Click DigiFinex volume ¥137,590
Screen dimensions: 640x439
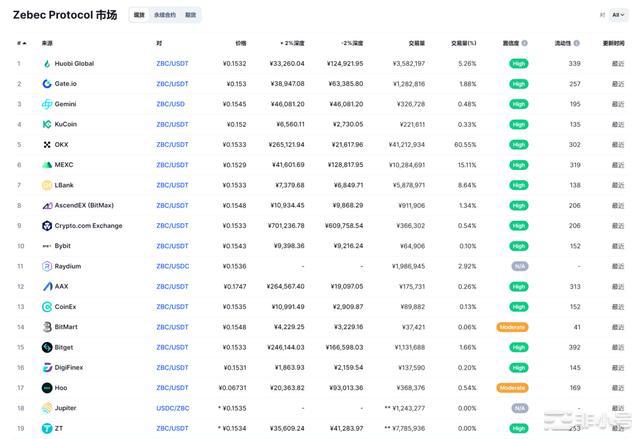[411, 368]
